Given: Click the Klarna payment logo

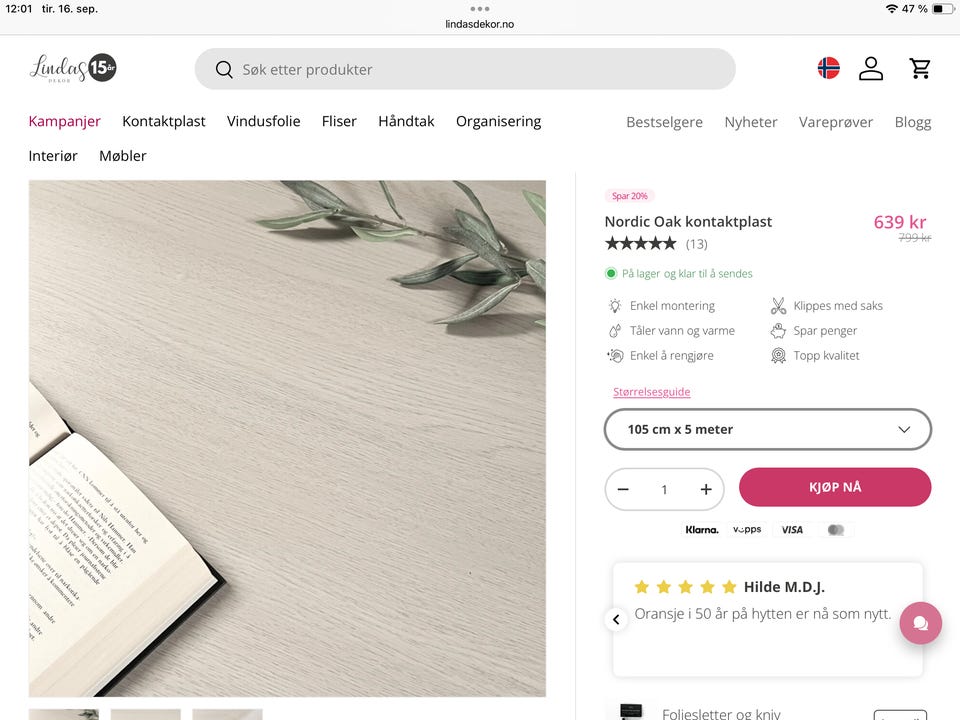Looking at the screenshot, I should click(x=702, y=530).
